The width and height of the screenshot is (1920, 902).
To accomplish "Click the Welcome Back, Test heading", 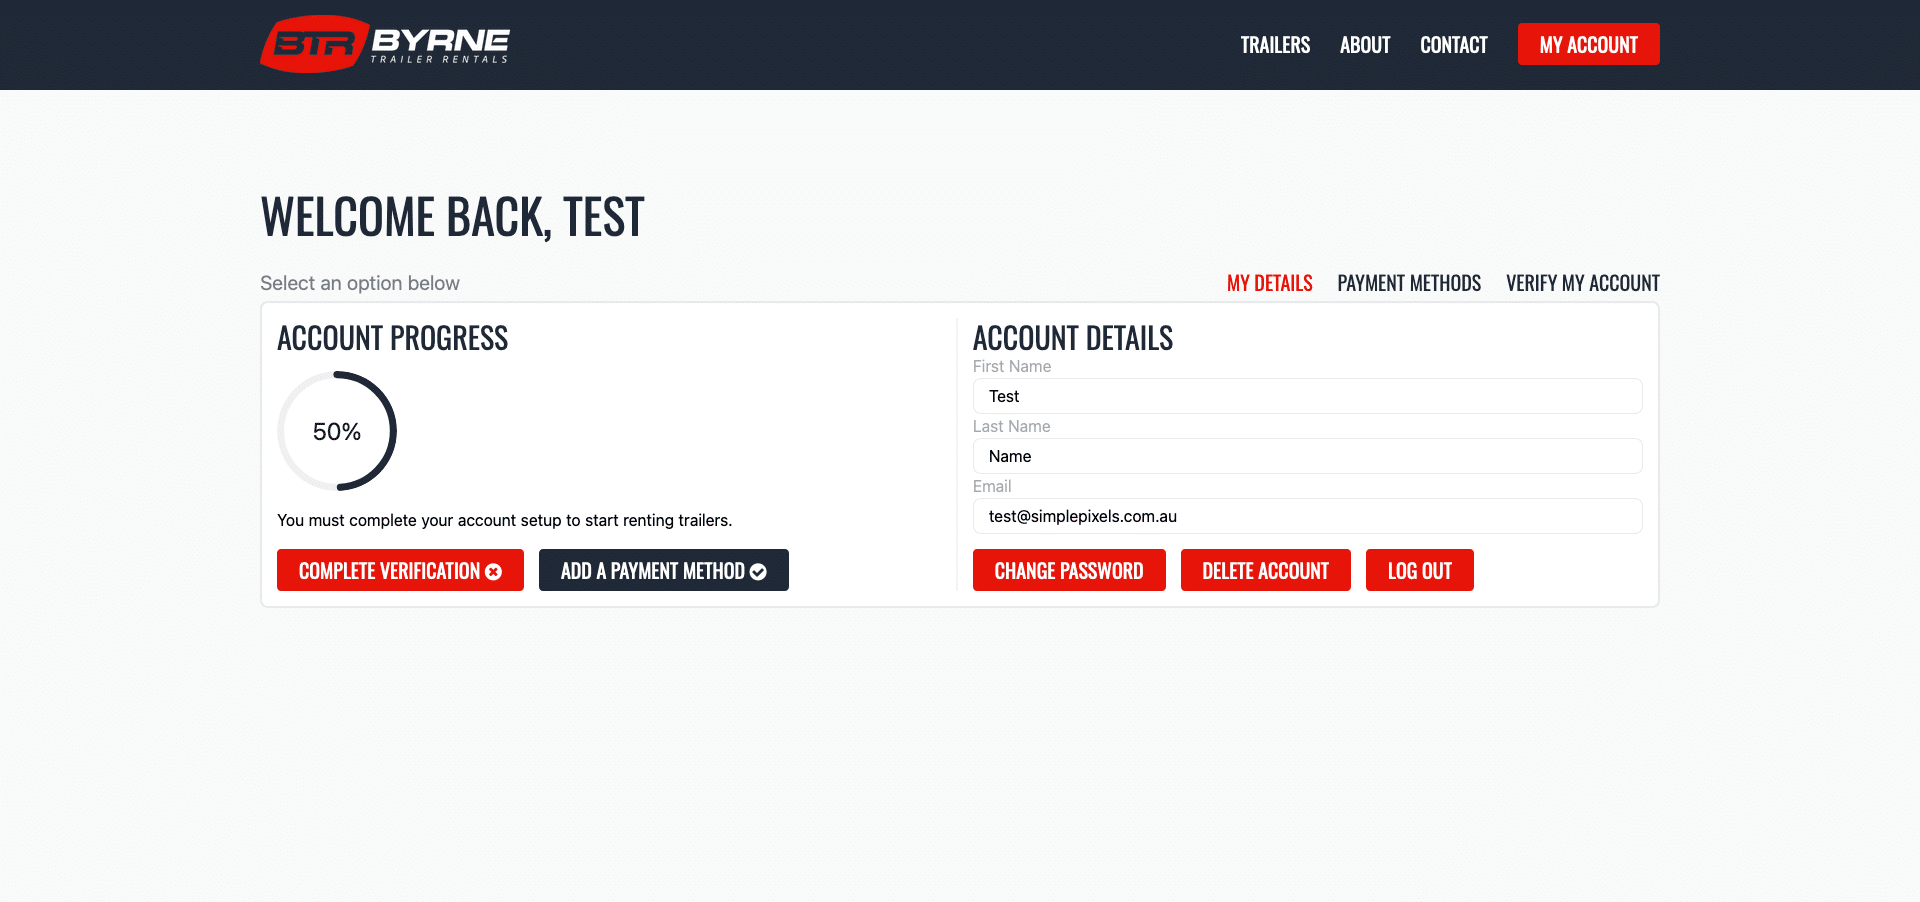I will tap(452, 217).
